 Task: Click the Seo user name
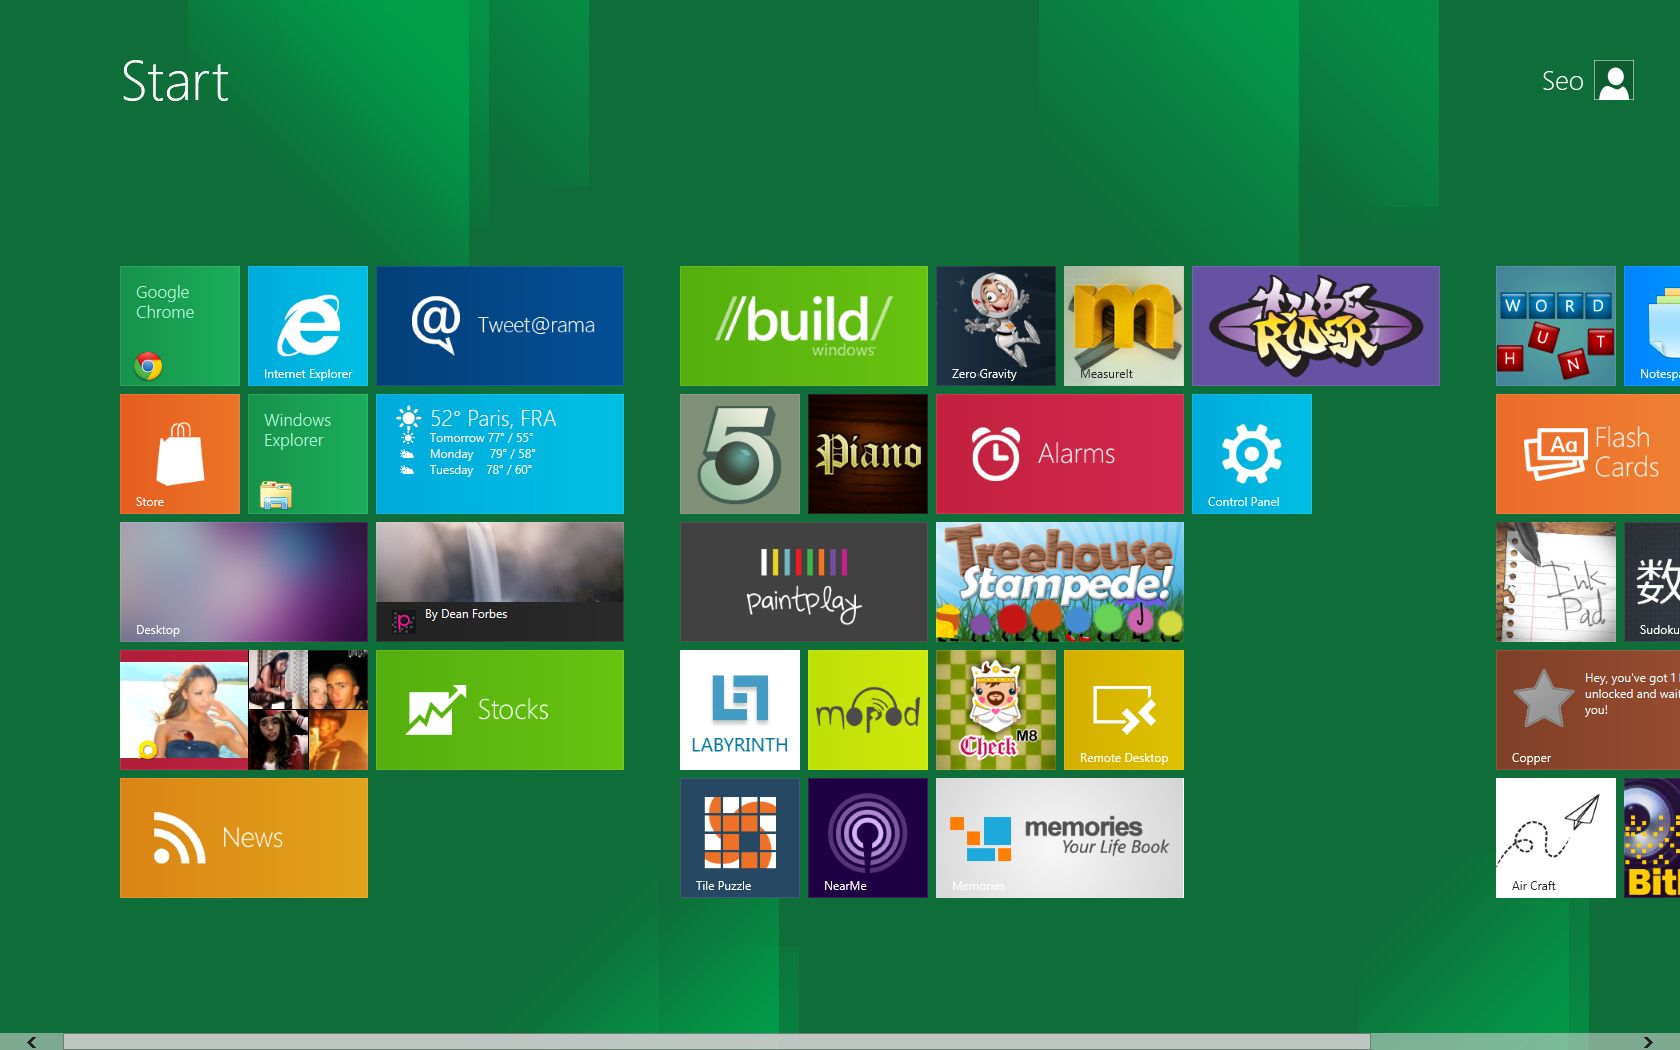click(1562, 81)
